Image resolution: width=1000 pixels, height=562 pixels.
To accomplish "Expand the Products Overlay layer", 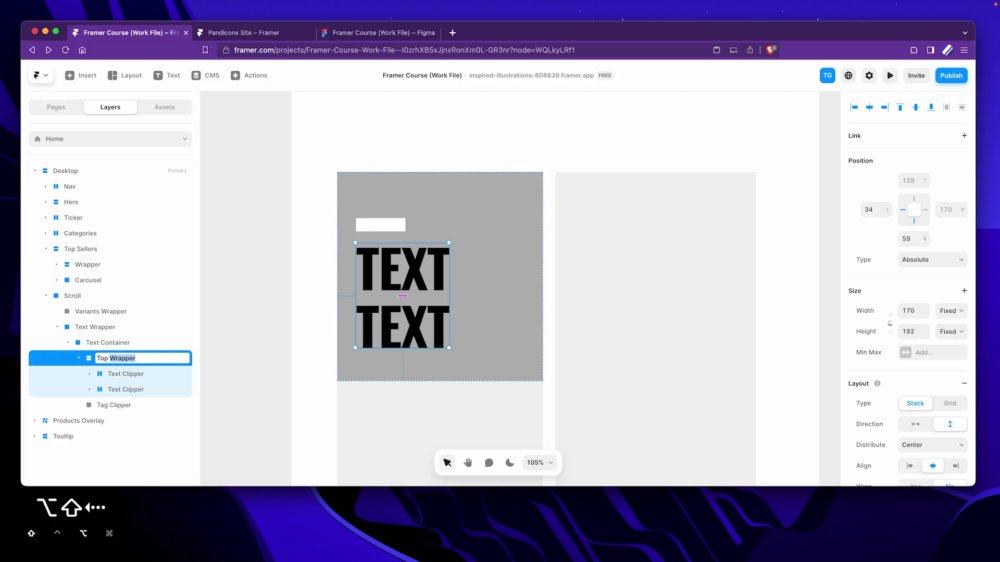I will pos(35,420).
